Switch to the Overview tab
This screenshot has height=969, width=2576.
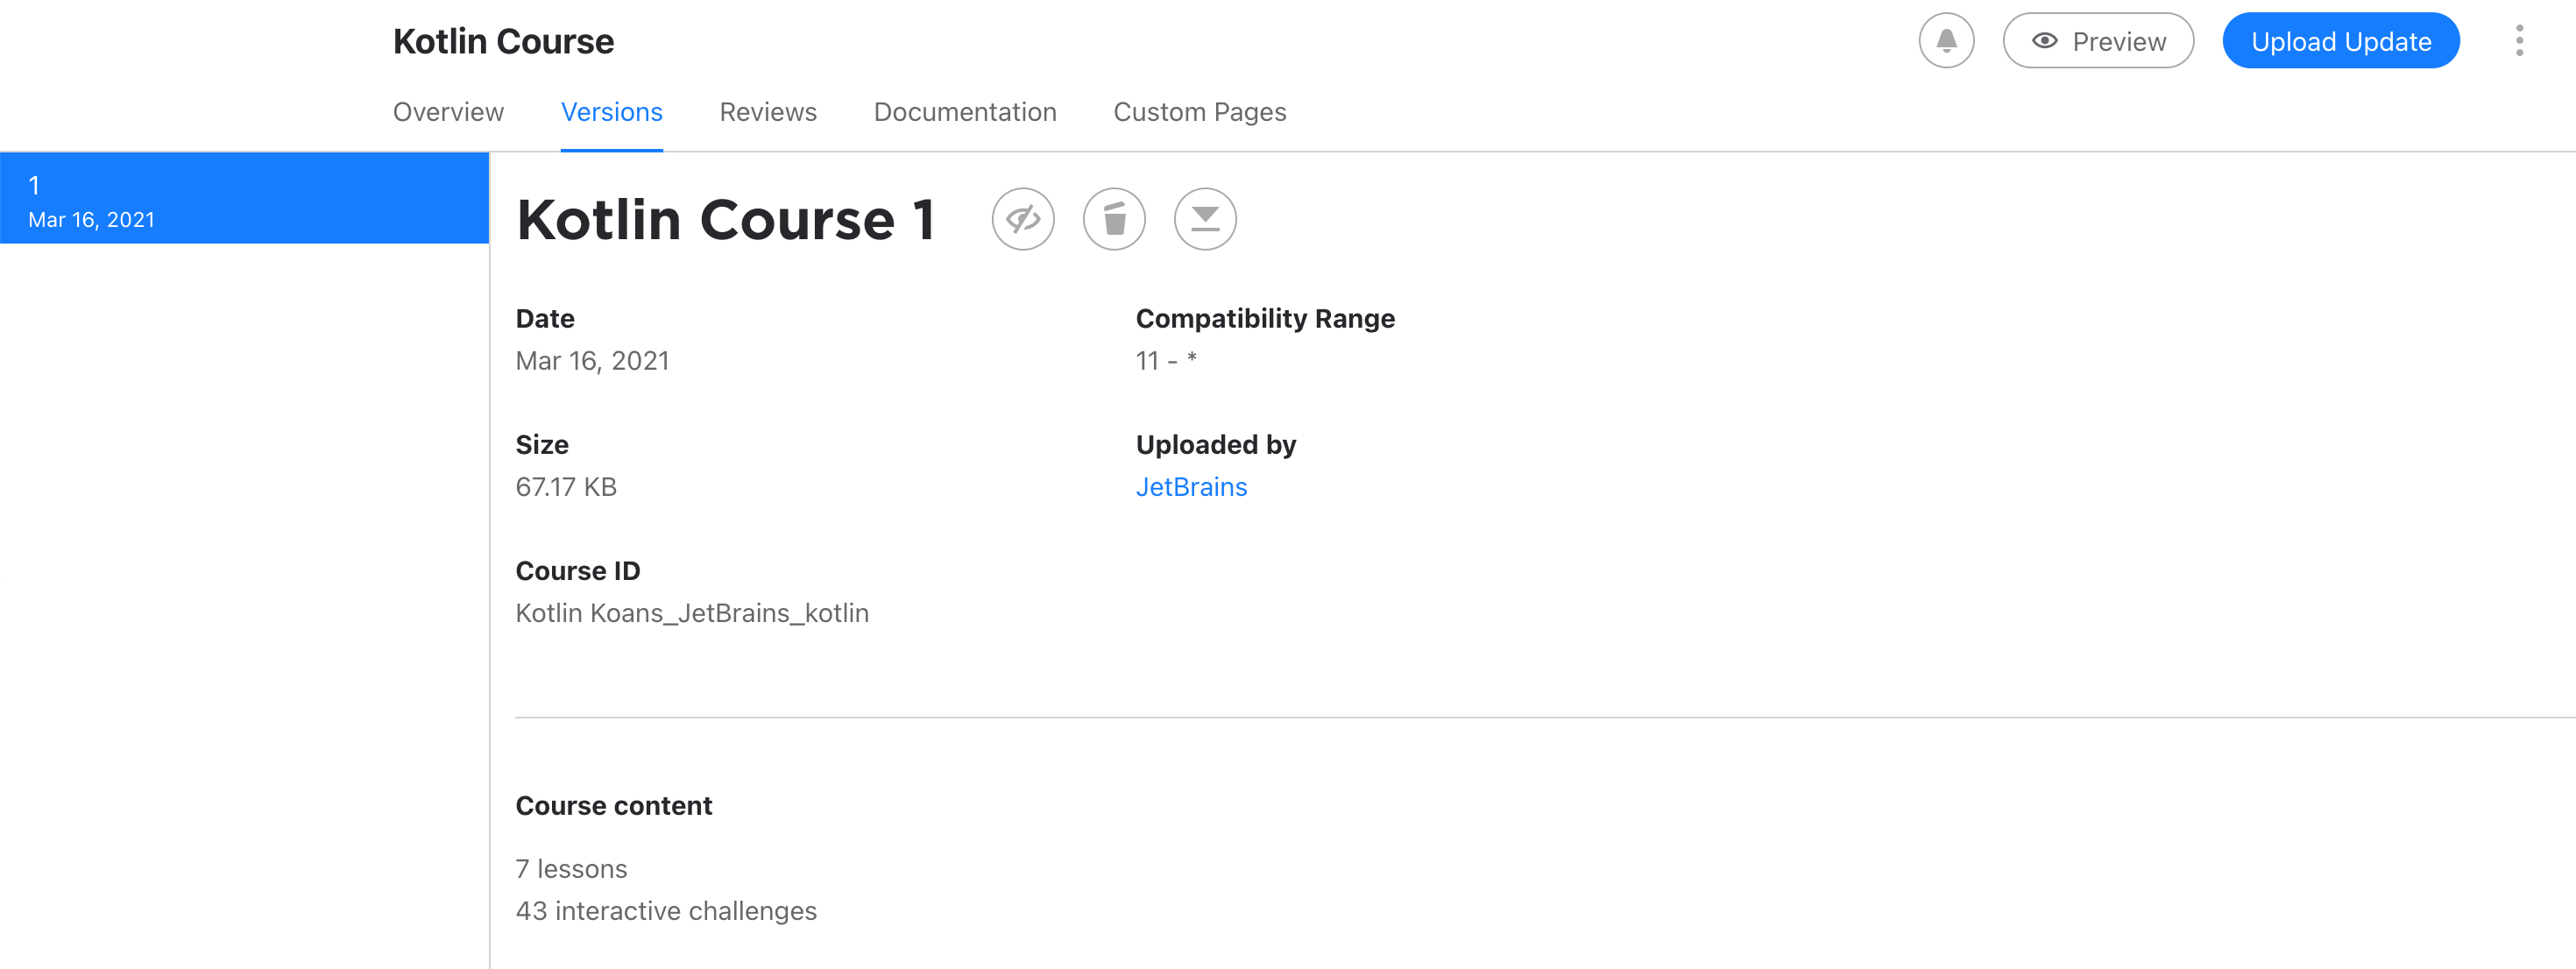coord(448,112)
